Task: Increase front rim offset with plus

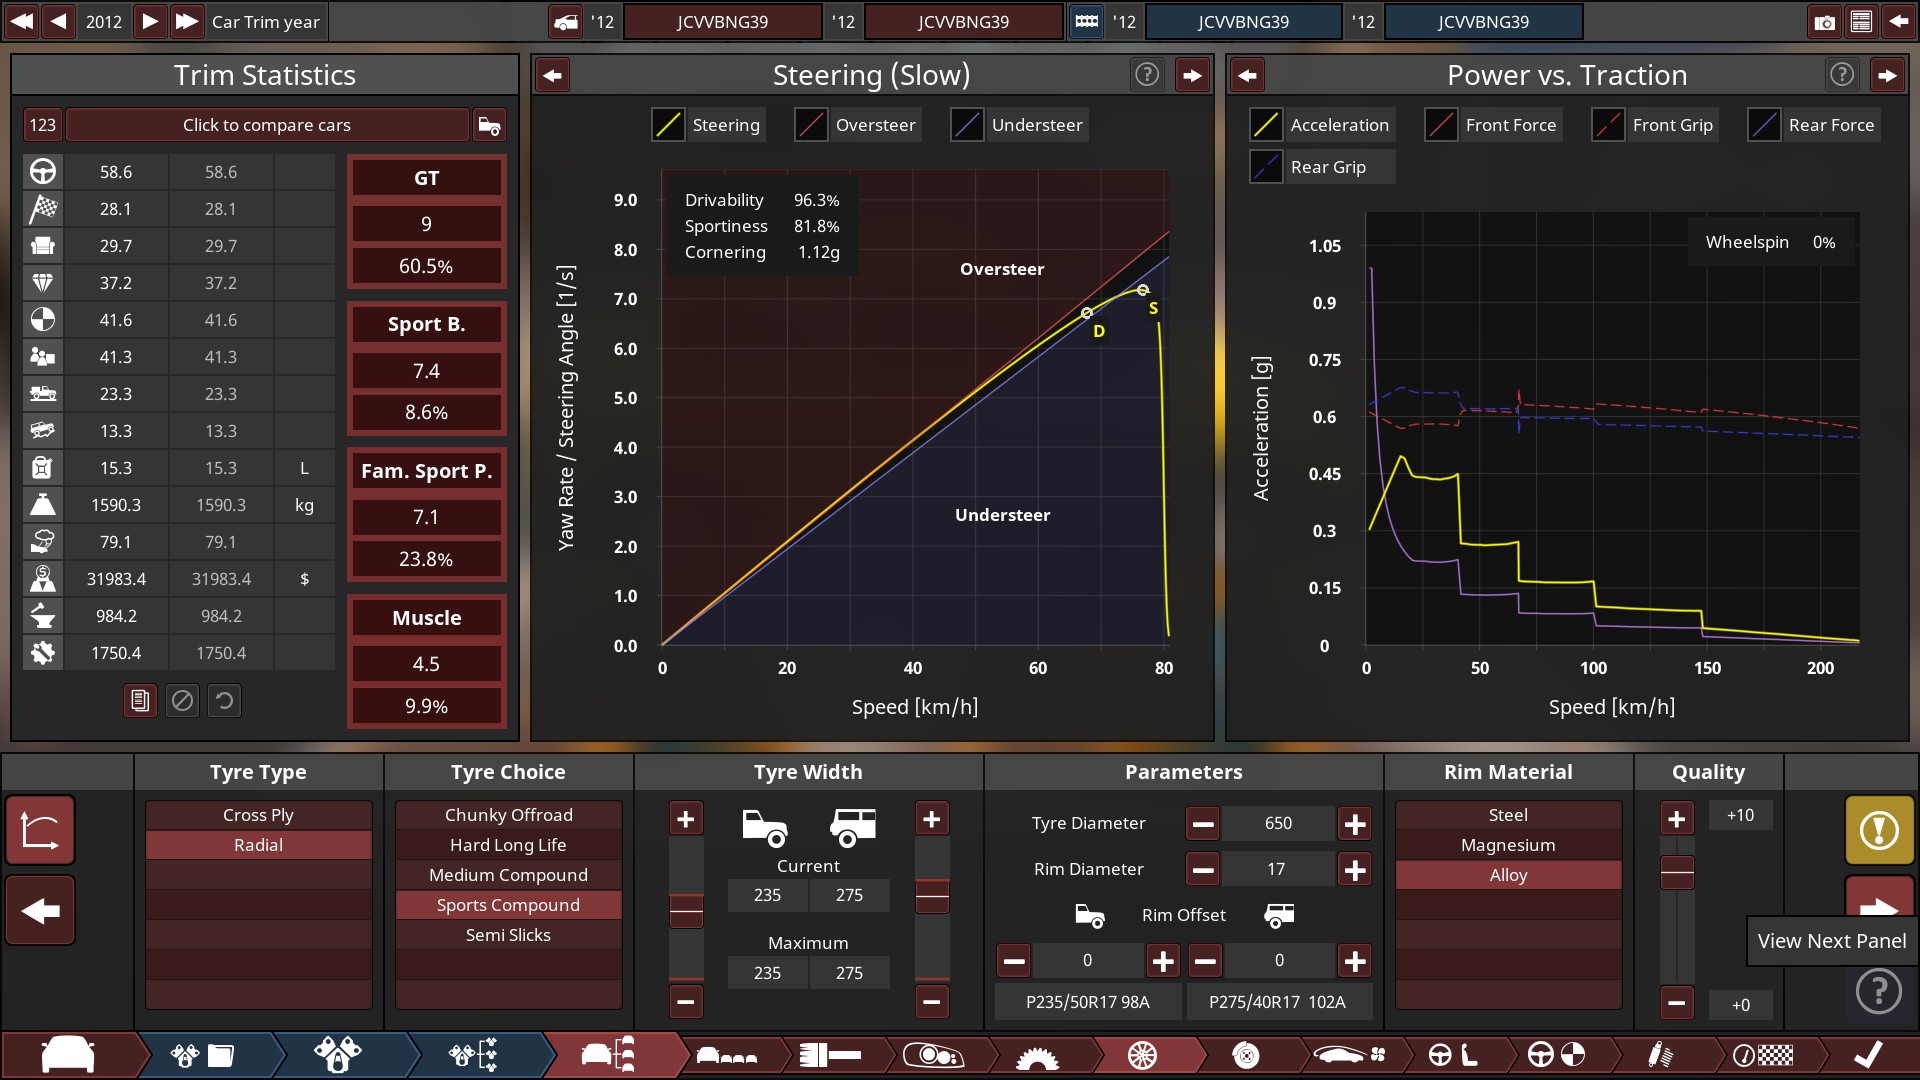Action: [x=1163, y=961]
